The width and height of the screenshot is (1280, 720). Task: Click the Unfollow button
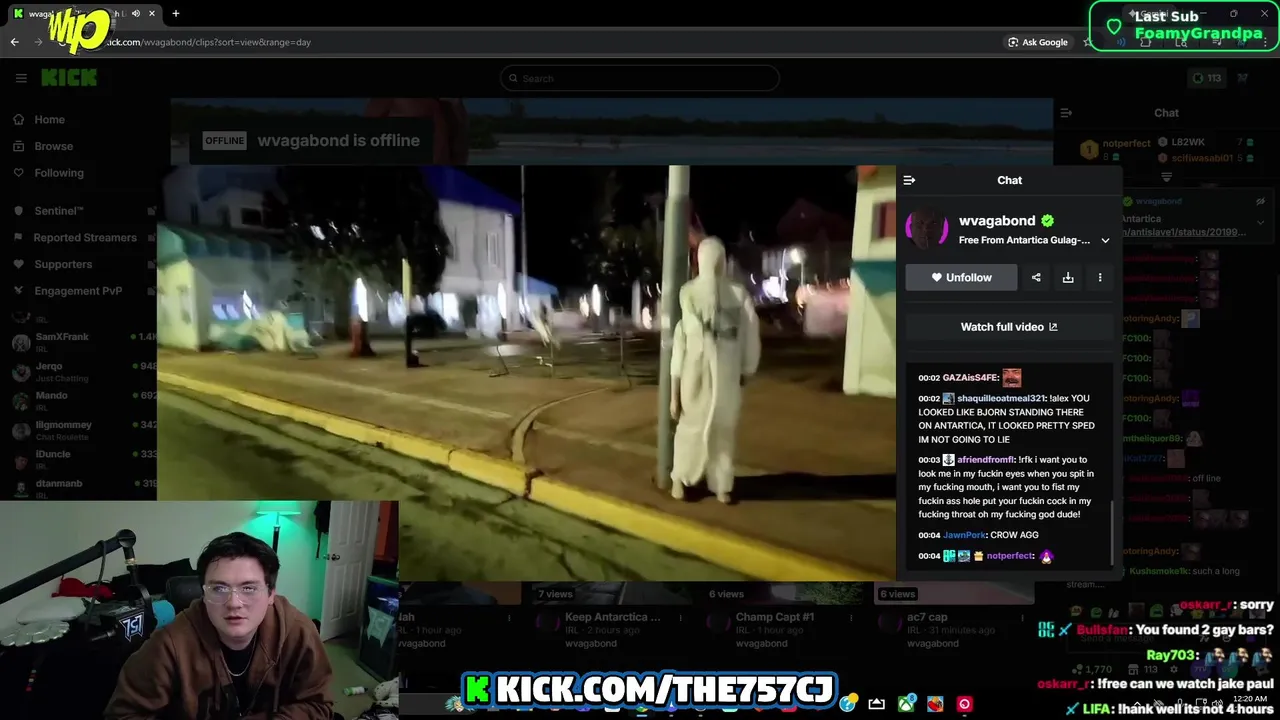[961, 277]
